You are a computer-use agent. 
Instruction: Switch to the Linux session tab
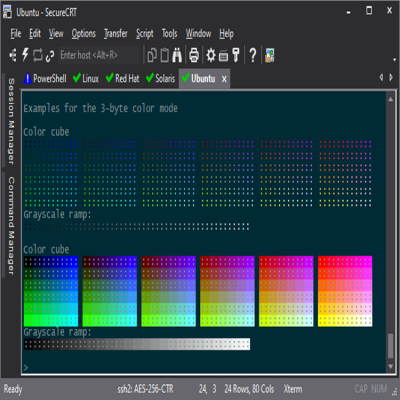click(86, 79)
